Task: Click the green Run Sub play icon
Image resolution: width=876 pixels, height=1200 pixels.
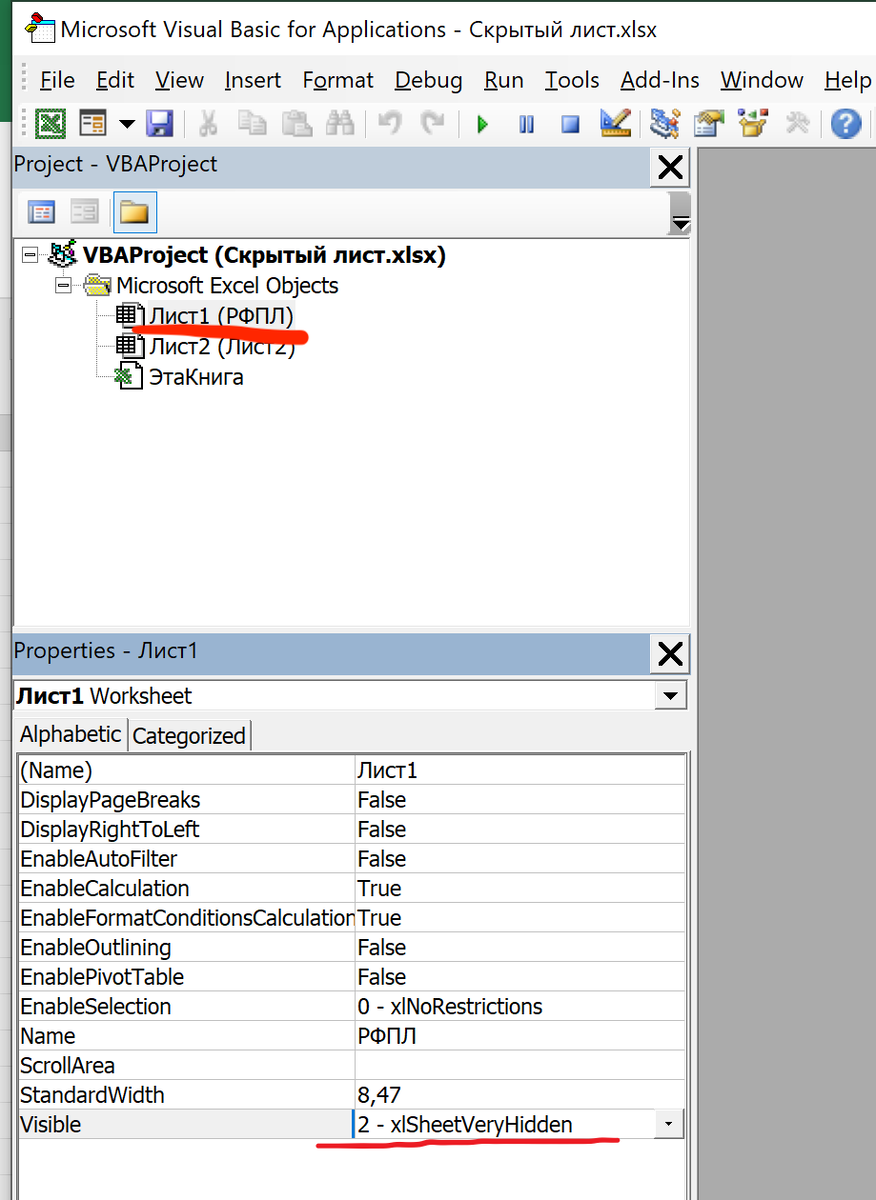Action: point(483,125)
